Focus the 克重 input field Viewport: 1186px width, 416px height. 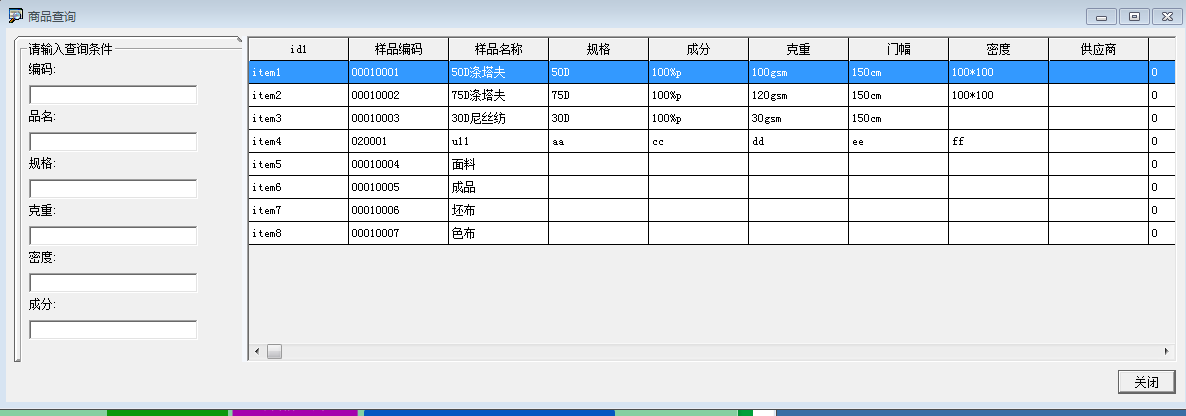click(113, 235)
